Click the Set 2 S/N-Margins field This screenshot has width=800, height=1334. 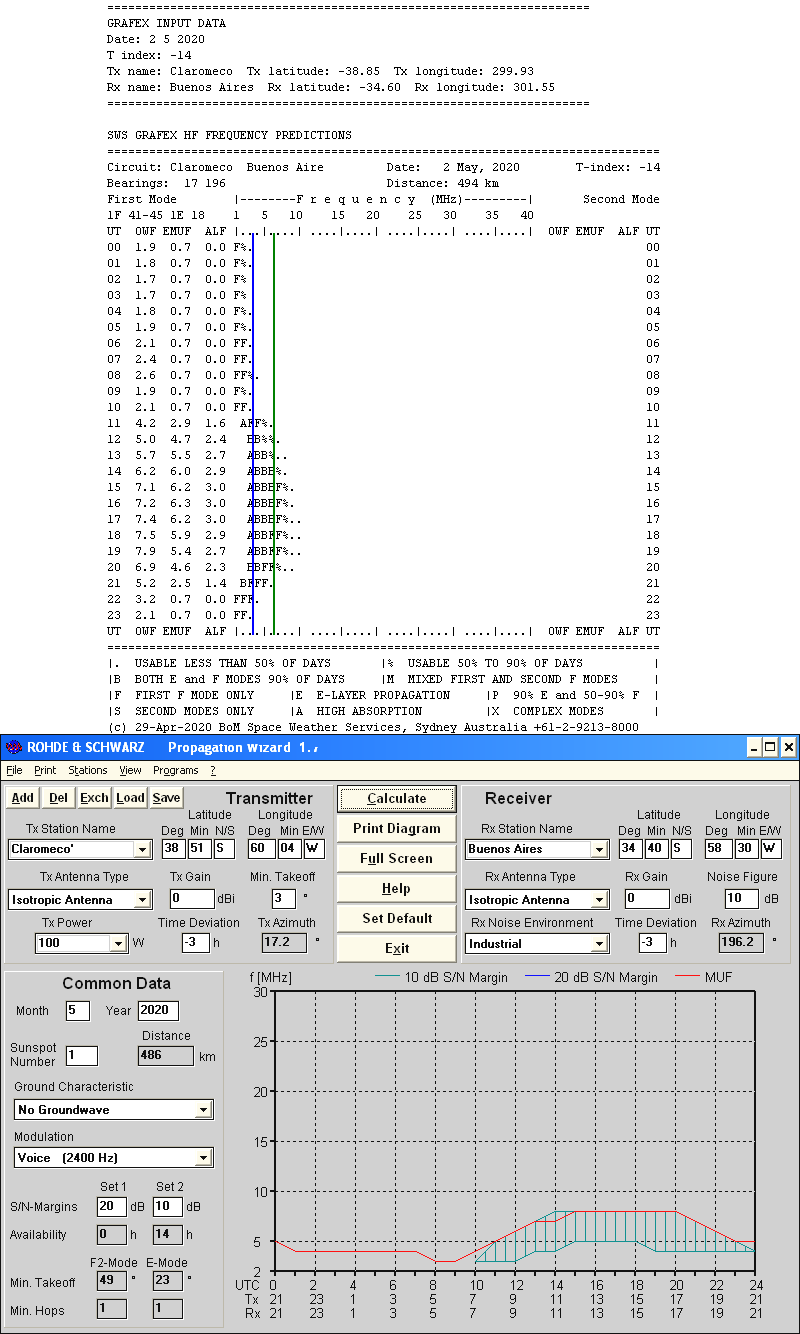pos(167,1207)
